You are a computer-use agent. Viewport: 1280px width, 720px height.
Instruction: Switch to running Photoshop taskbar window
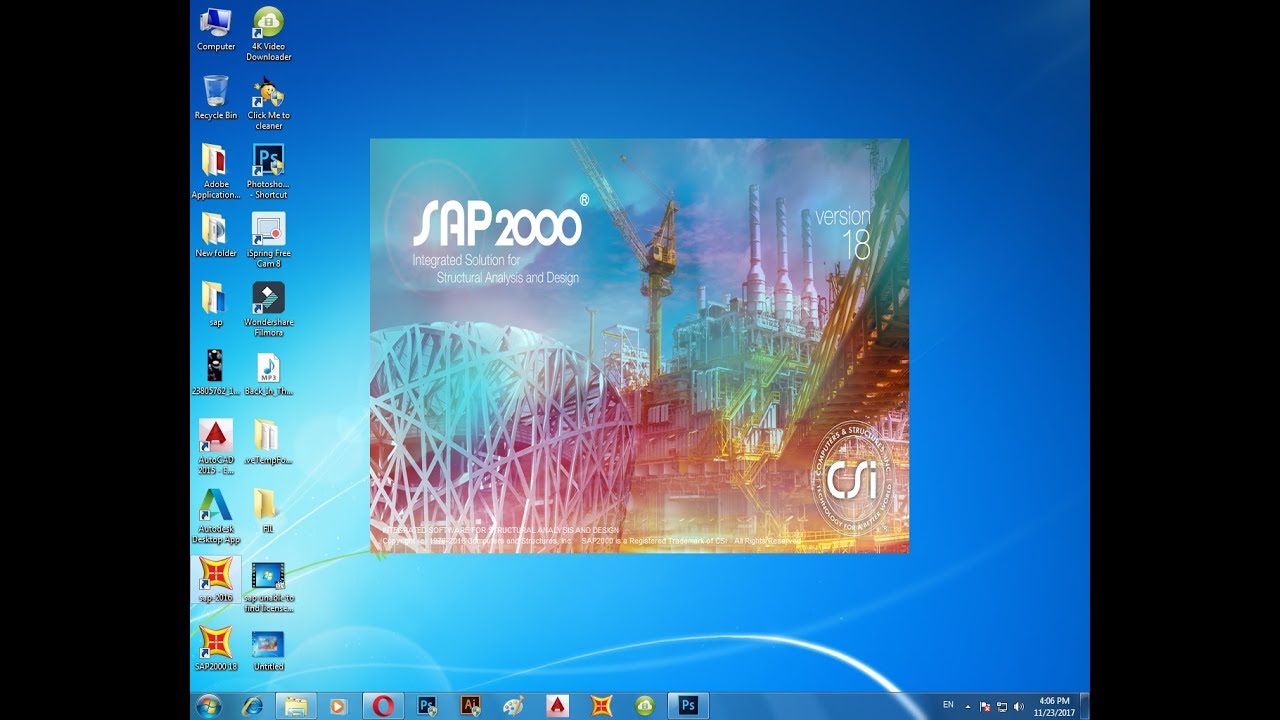point(688,705)
